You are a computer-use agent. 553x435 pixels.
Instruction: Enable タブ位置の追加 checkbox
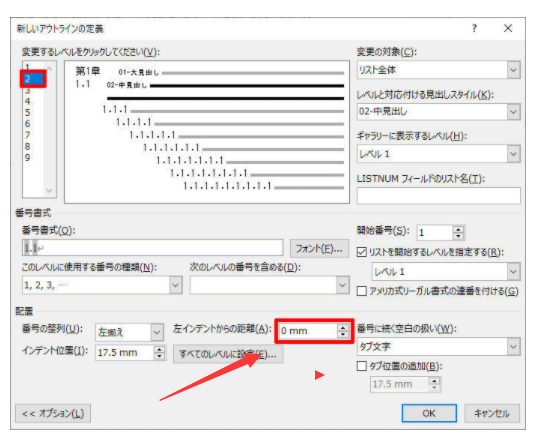click(361, 366)
